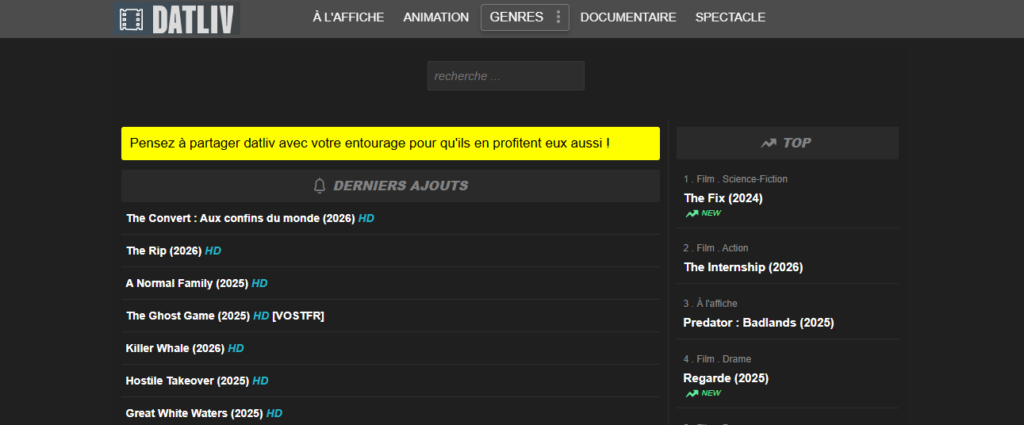Click the bell icon beside Derniers Ajouts
The width and height of the screenshot is (1024, 425).
point(320,185)
